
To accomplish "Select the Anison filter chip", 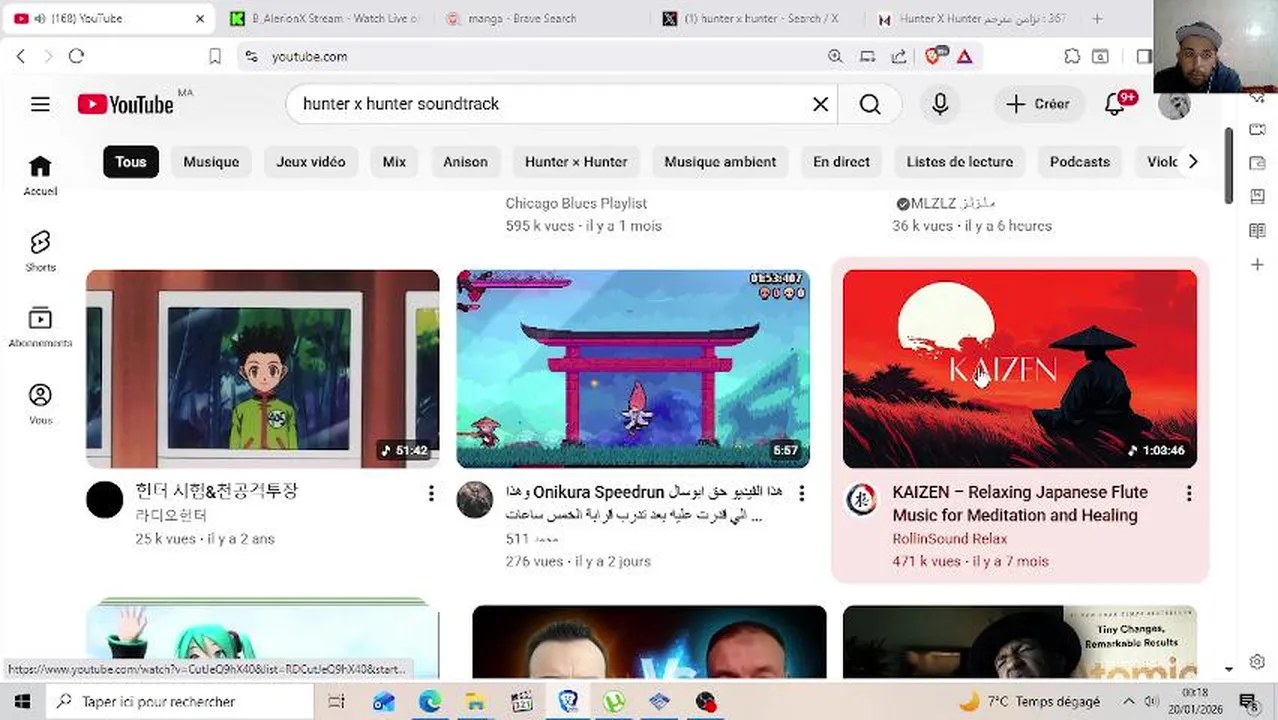I will 465,162.
